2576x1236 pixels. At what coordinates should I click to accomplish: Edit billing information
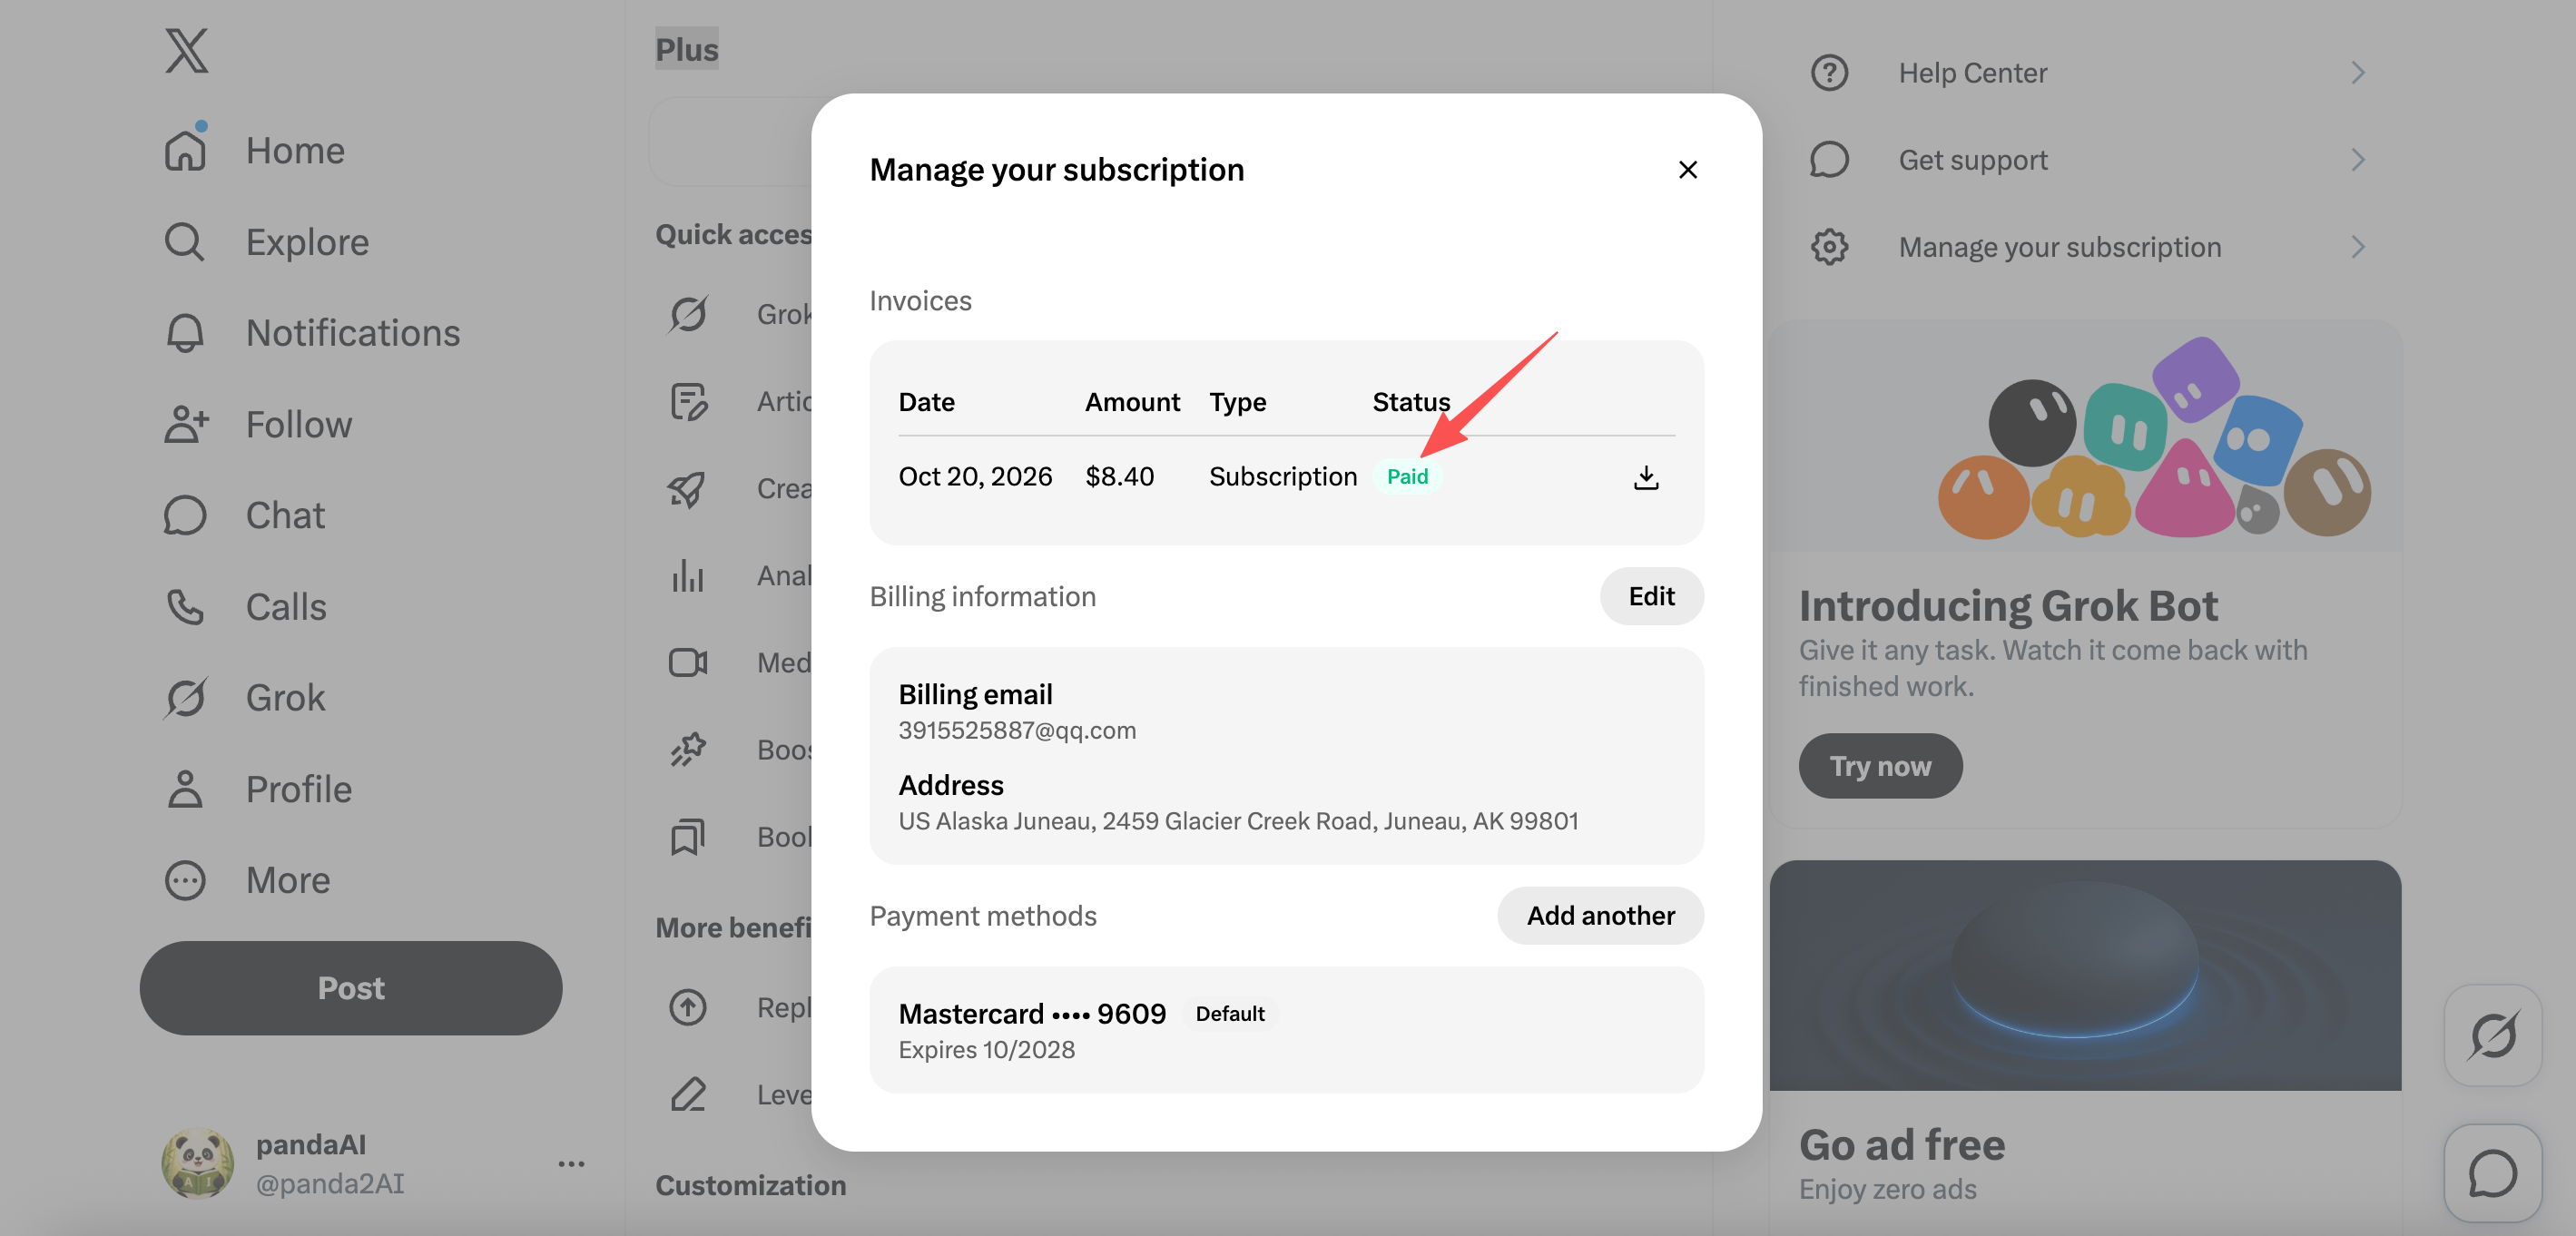(x=1652, y=596)
